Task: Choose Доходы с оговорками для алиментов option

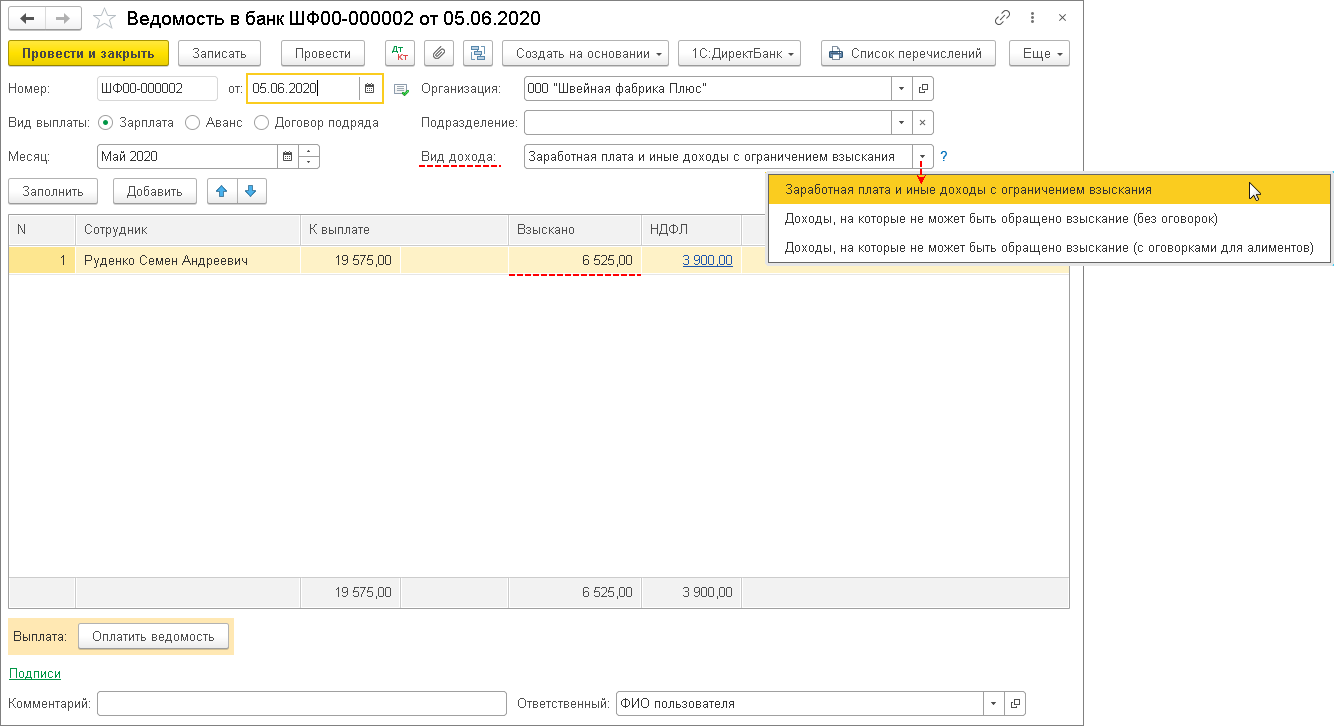Action: pyautogui.click(x=1049, y=247)
